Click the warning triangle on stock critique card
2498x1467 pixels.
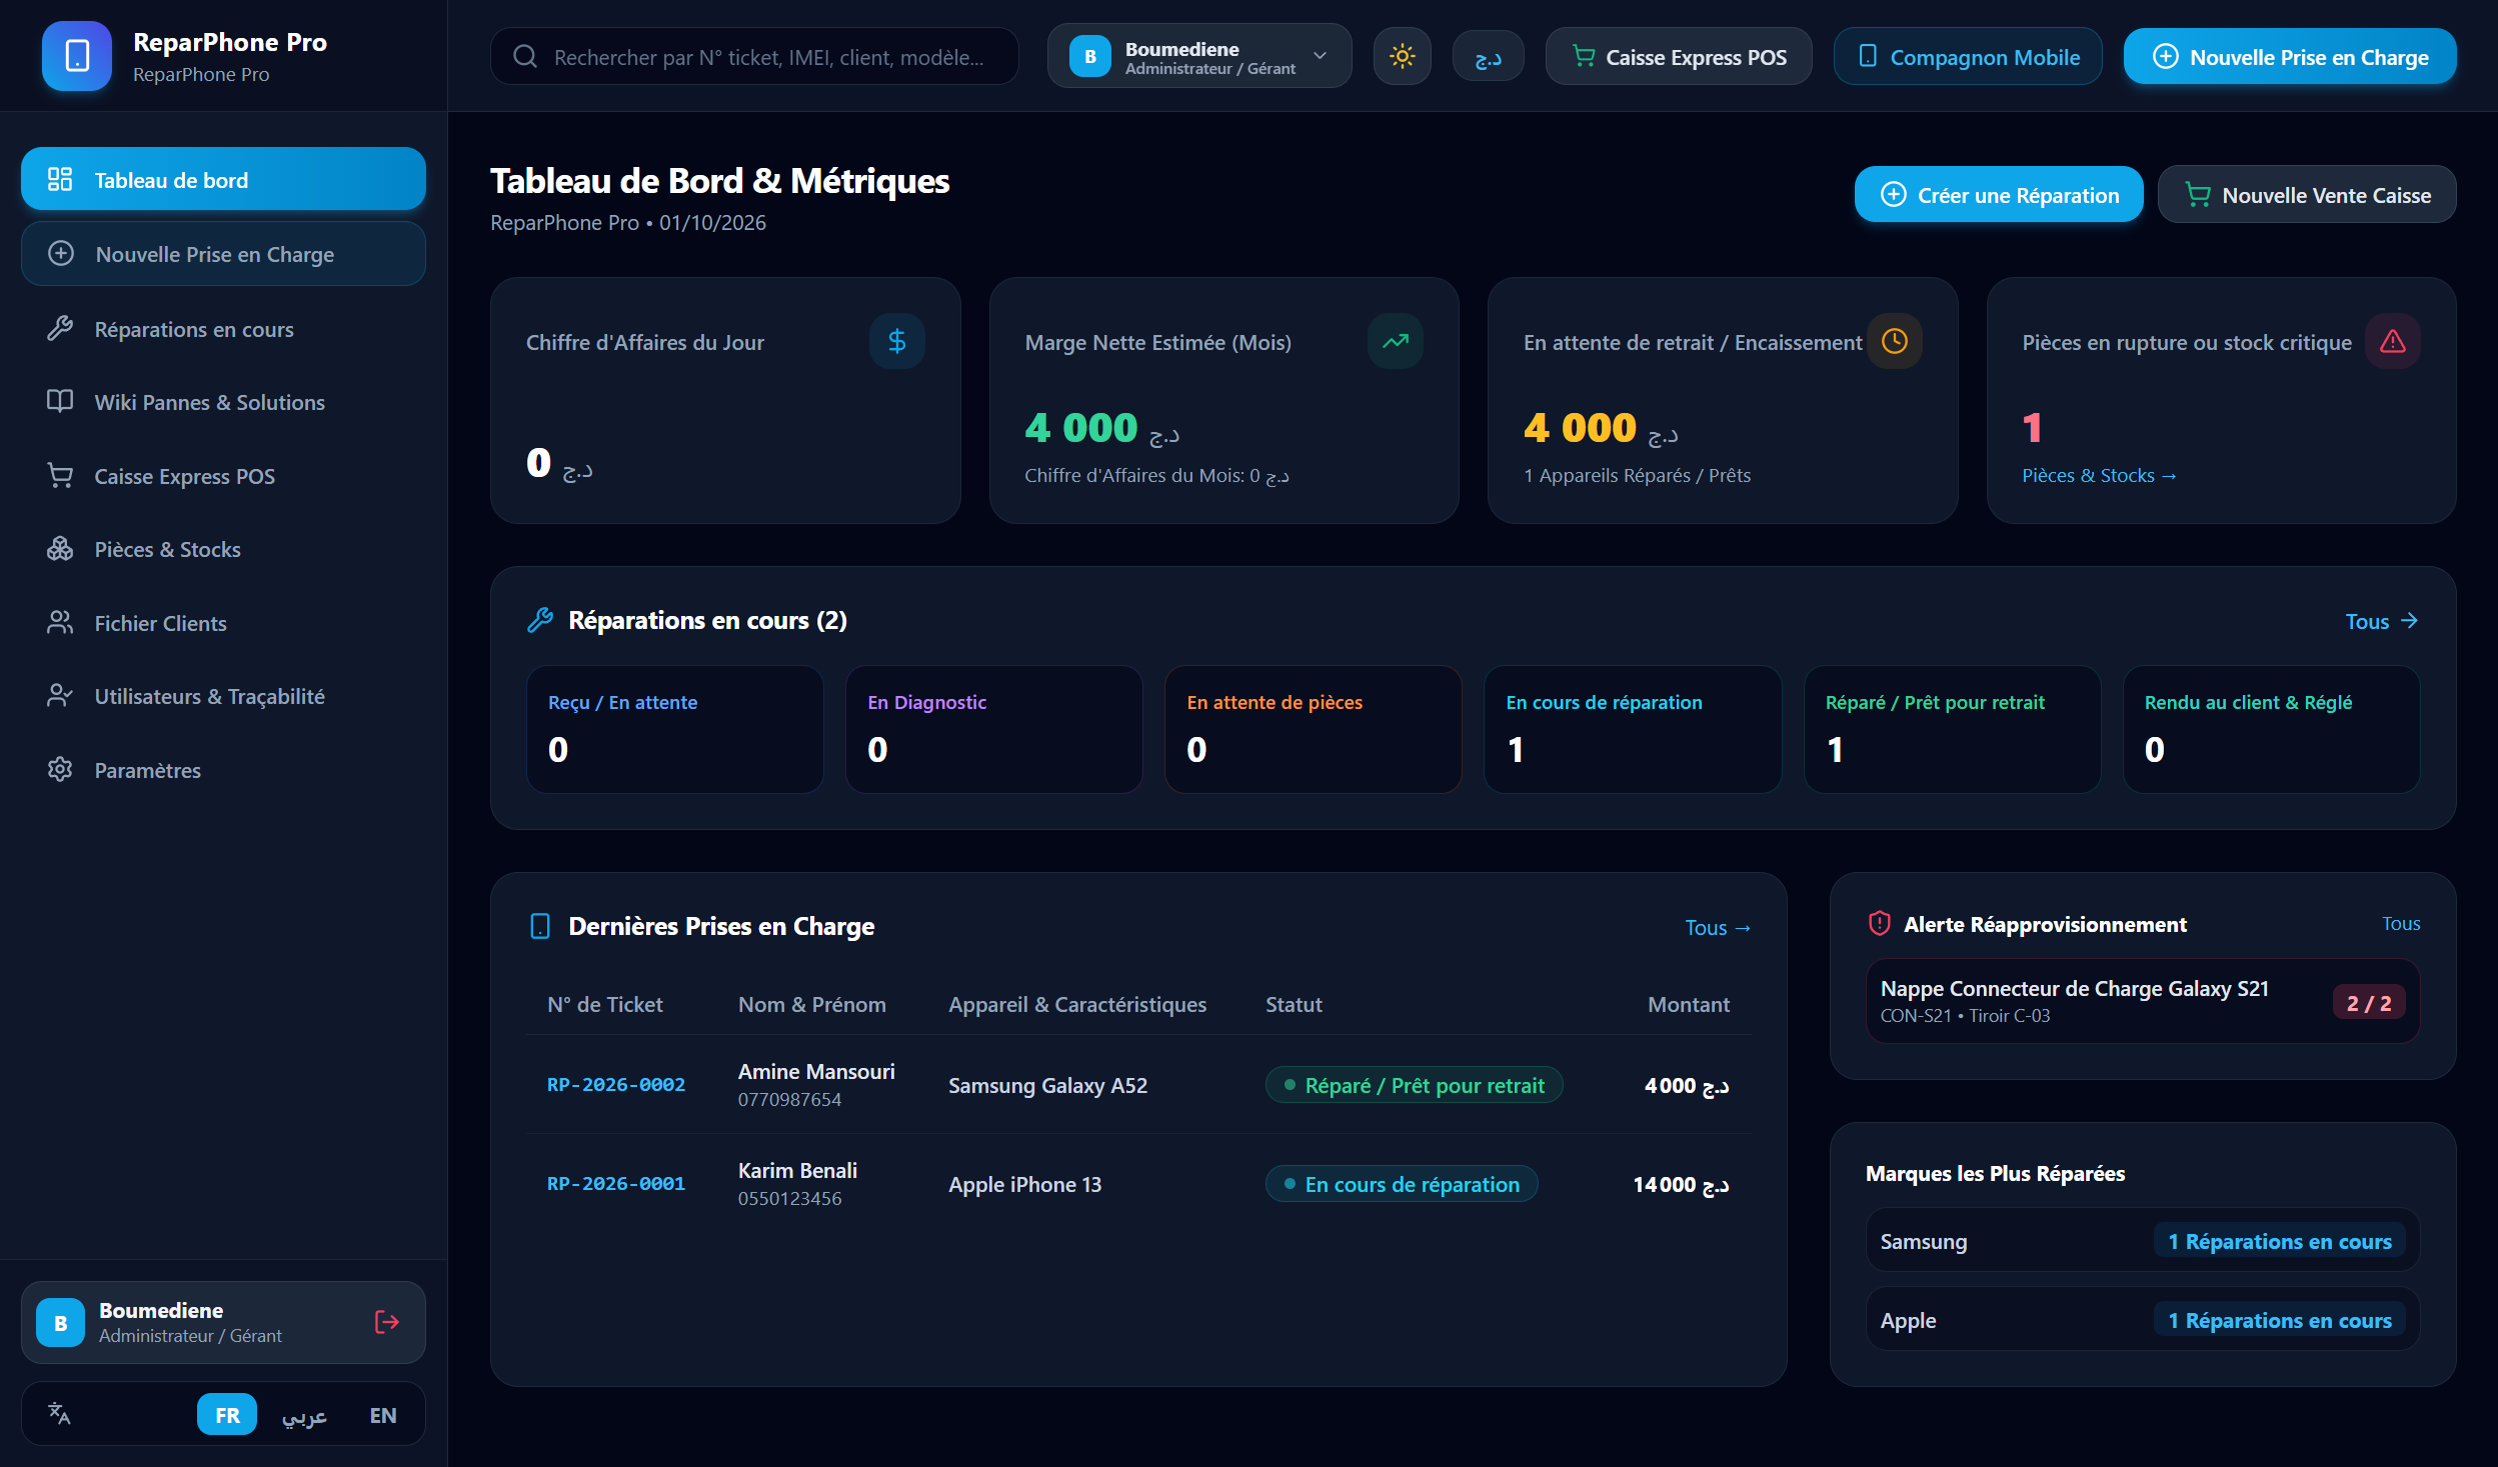(x=2392, y=341)
